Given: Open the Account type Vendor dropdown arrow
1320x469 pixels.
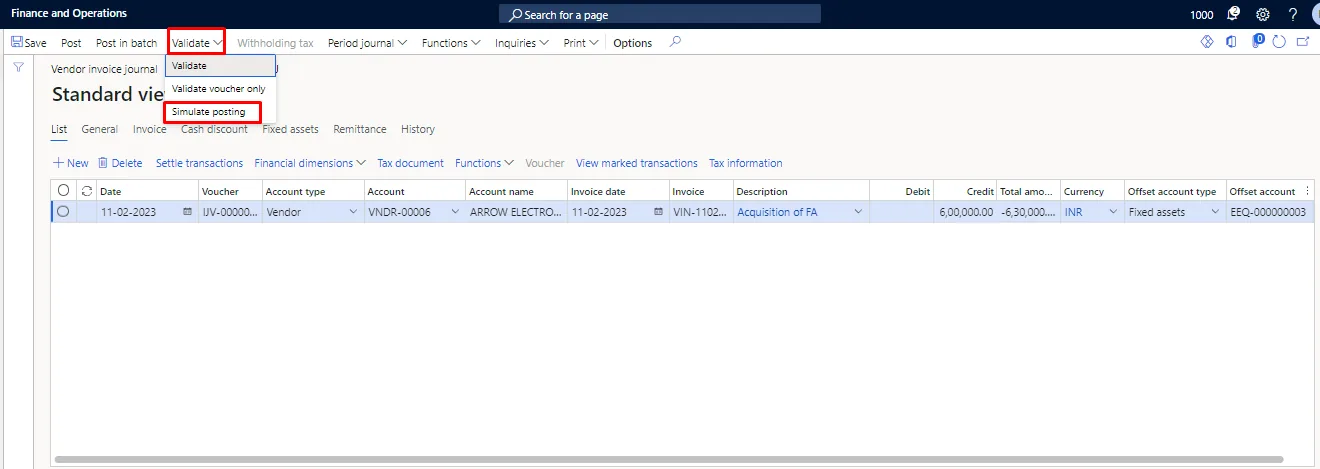Looking at the screenshot, I should tap(353, 212).
